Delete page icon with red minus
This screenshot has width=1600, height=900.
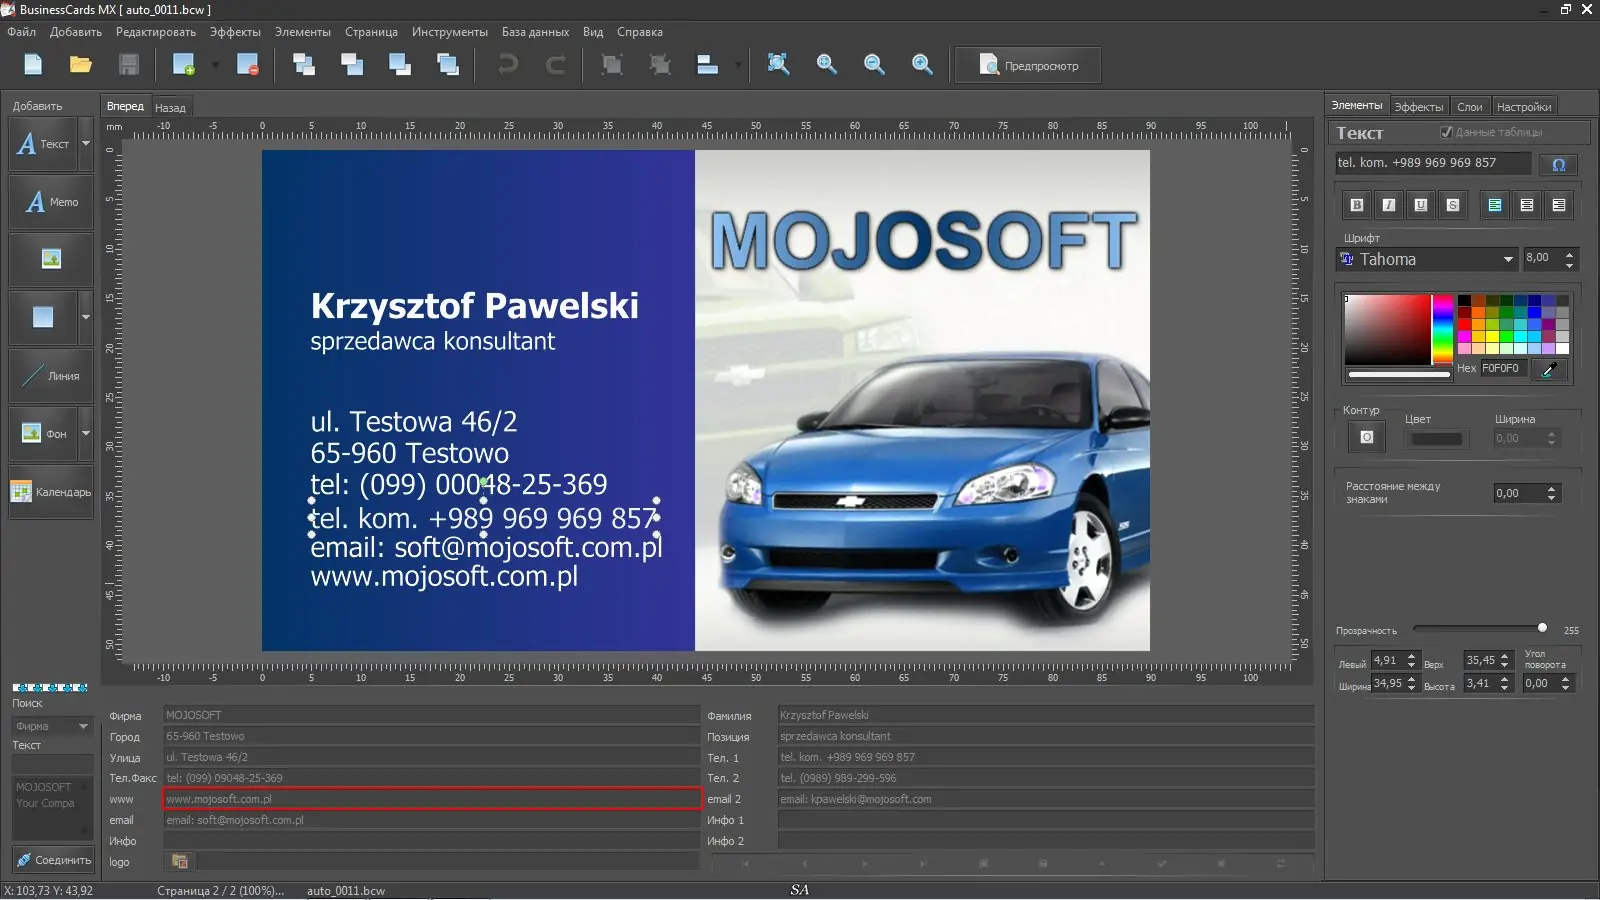tap(248, 65)
